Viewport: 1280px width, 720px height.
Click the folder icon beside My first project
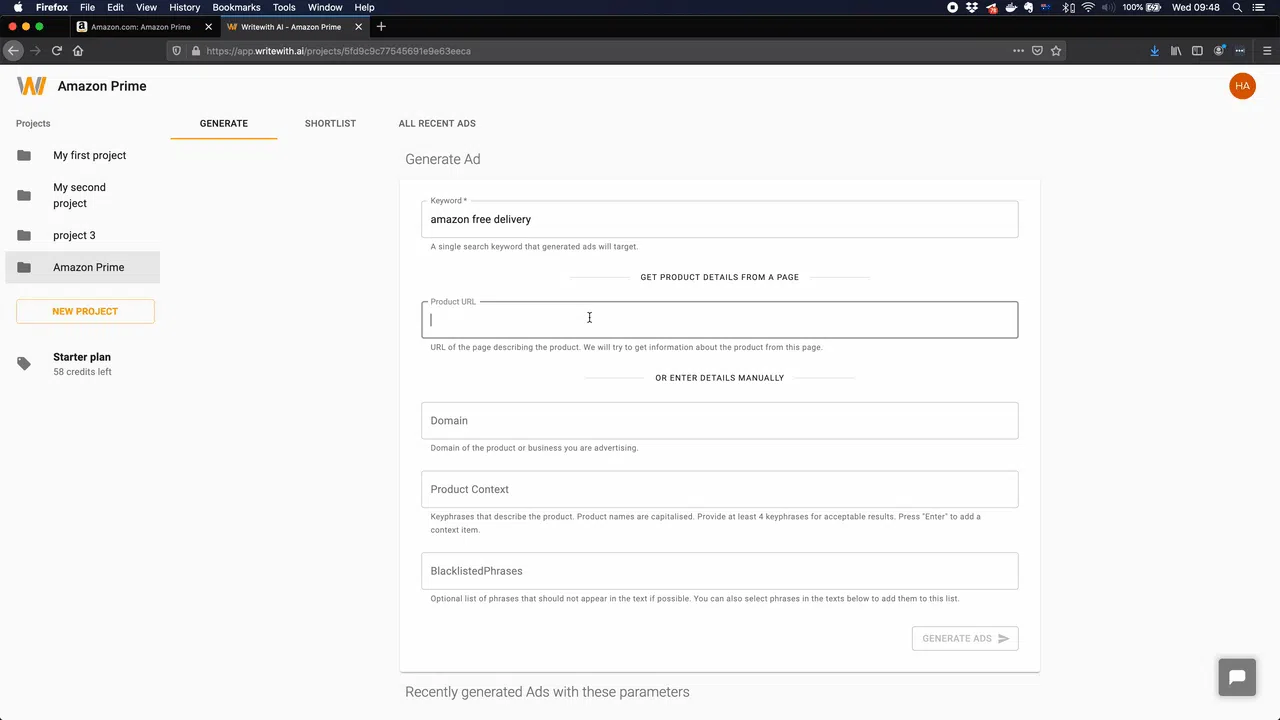pyautogui.click(x=24, y=155)
